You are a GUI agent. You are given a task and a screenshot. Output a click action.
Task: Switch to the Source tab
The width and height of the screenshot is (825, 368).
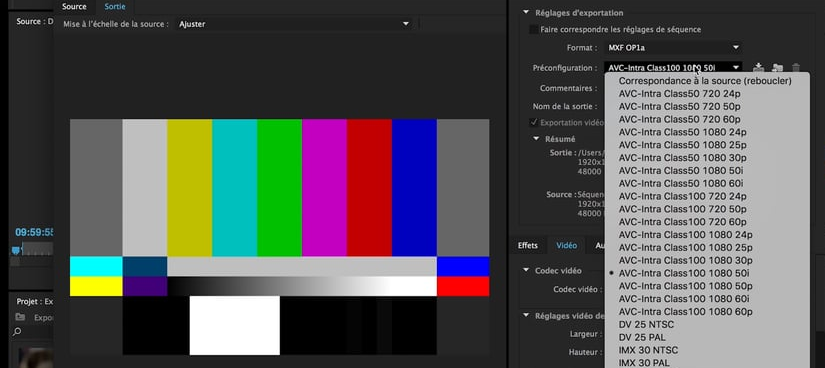[74, 7]
